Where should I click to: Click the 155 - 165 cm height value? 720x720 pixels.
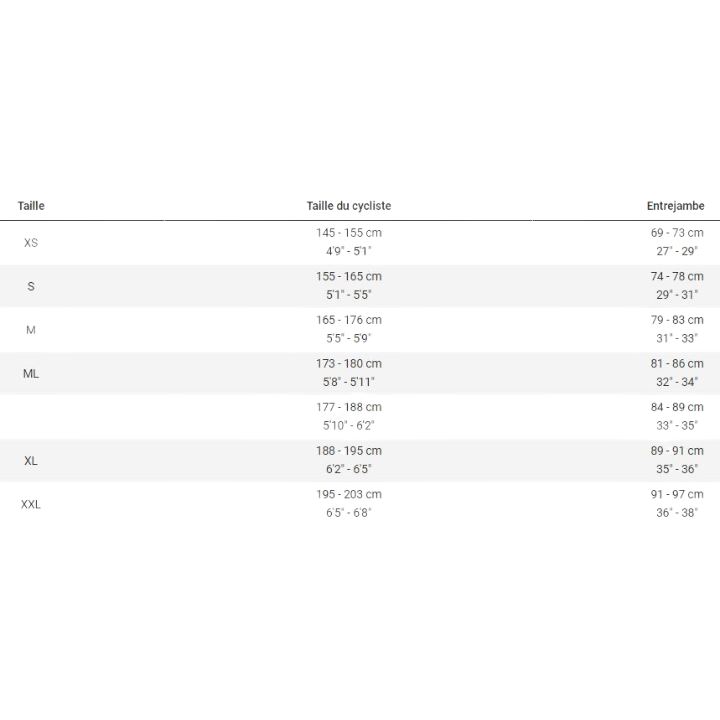point(349,277)
